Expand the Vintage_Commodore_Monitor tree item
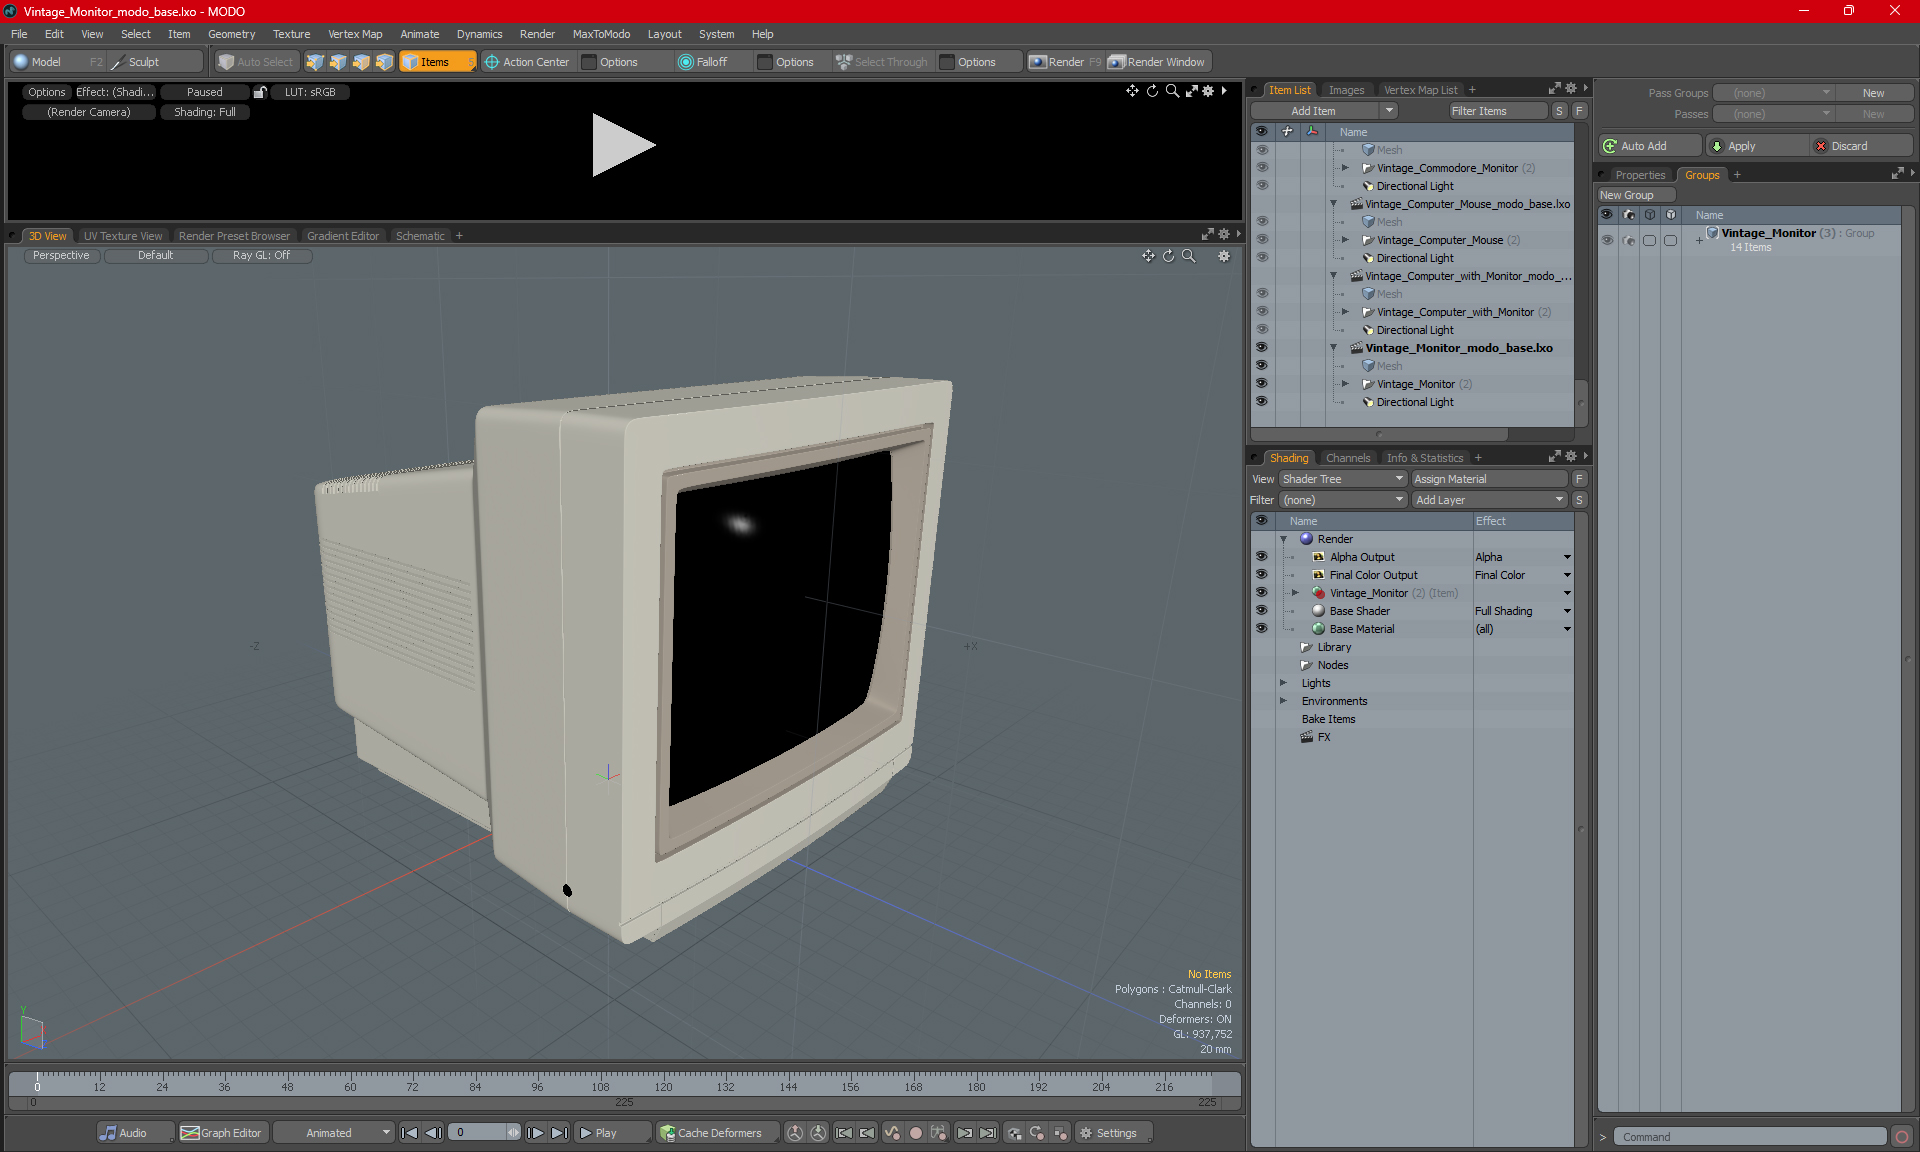The height and width of the screenshot is (1152, 1920). tap(1345, 168)
